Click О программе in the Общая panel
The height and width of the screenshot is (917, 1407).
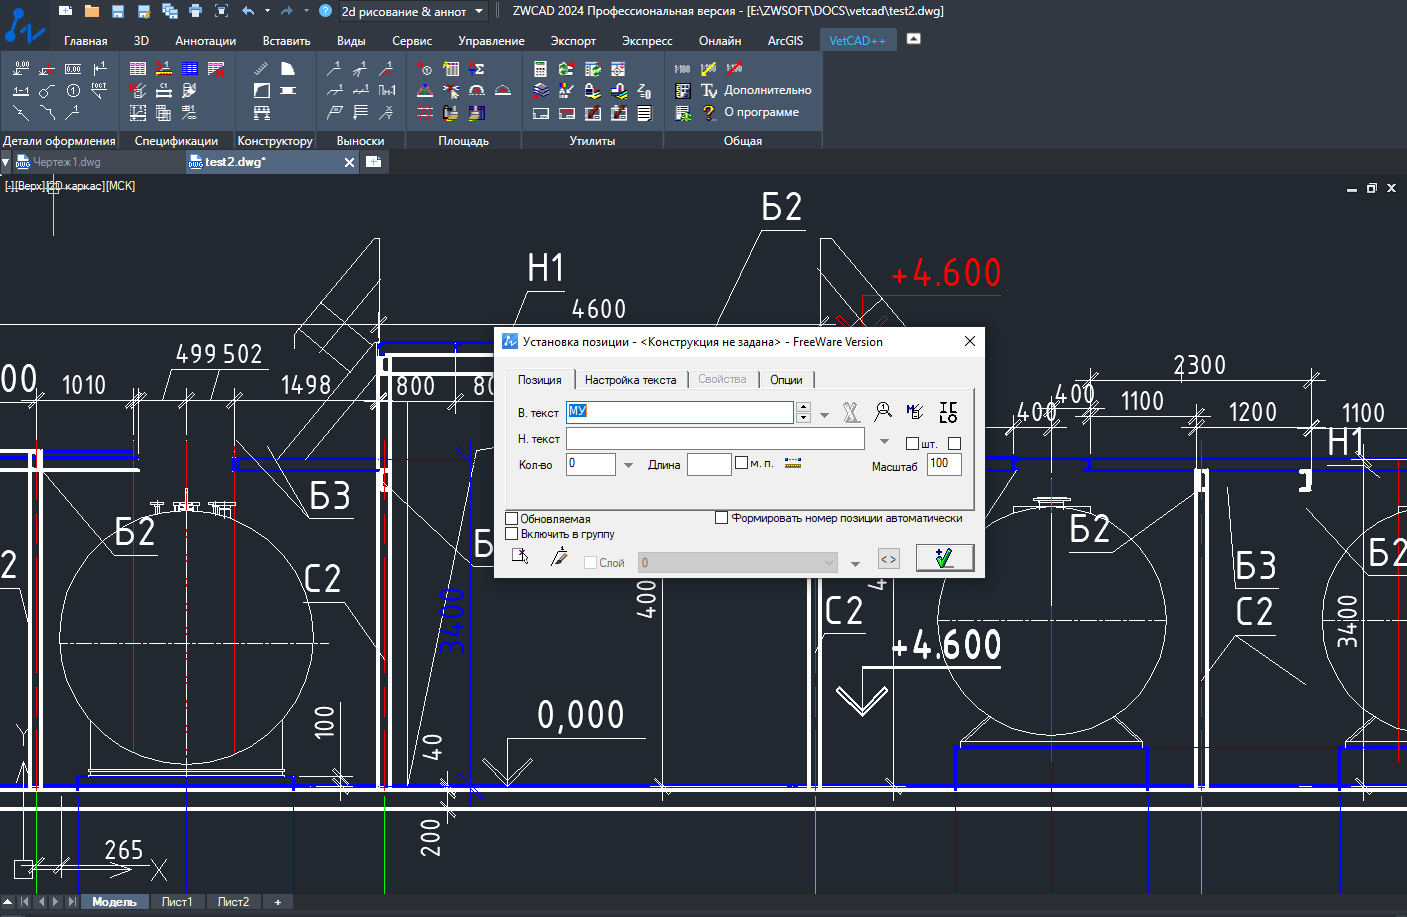(762, 112)
